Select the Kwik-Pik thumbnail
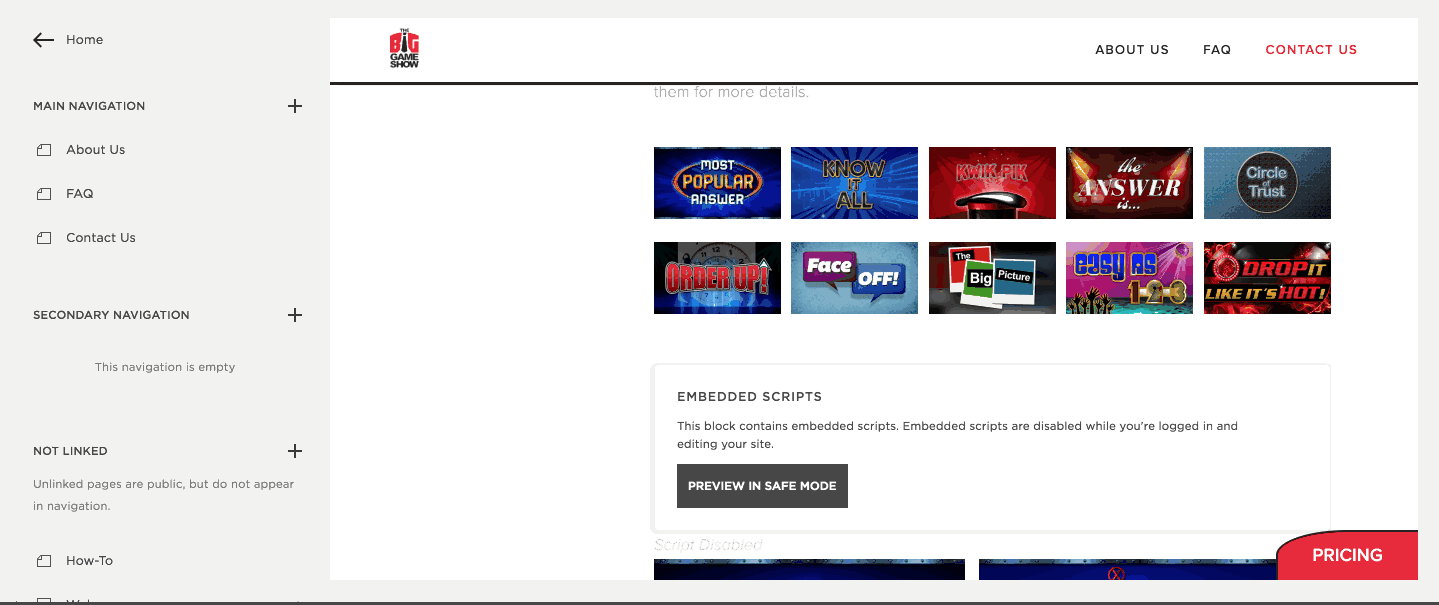The height and width of the screenshot is (605, 1439). click(992, 183)
